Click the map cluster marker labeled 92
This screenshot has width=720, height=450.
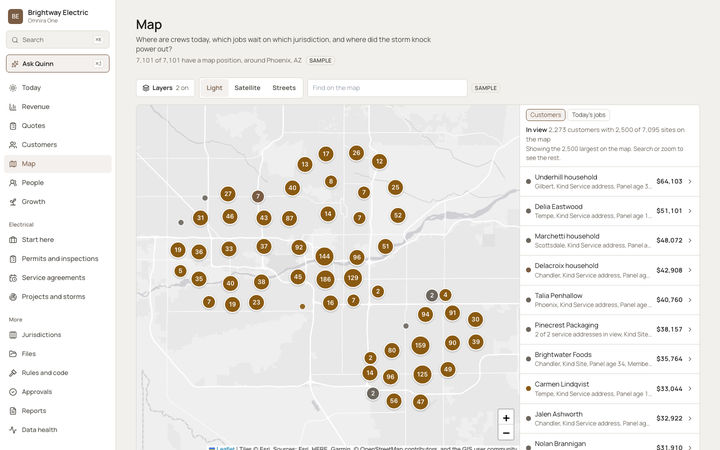299,248
